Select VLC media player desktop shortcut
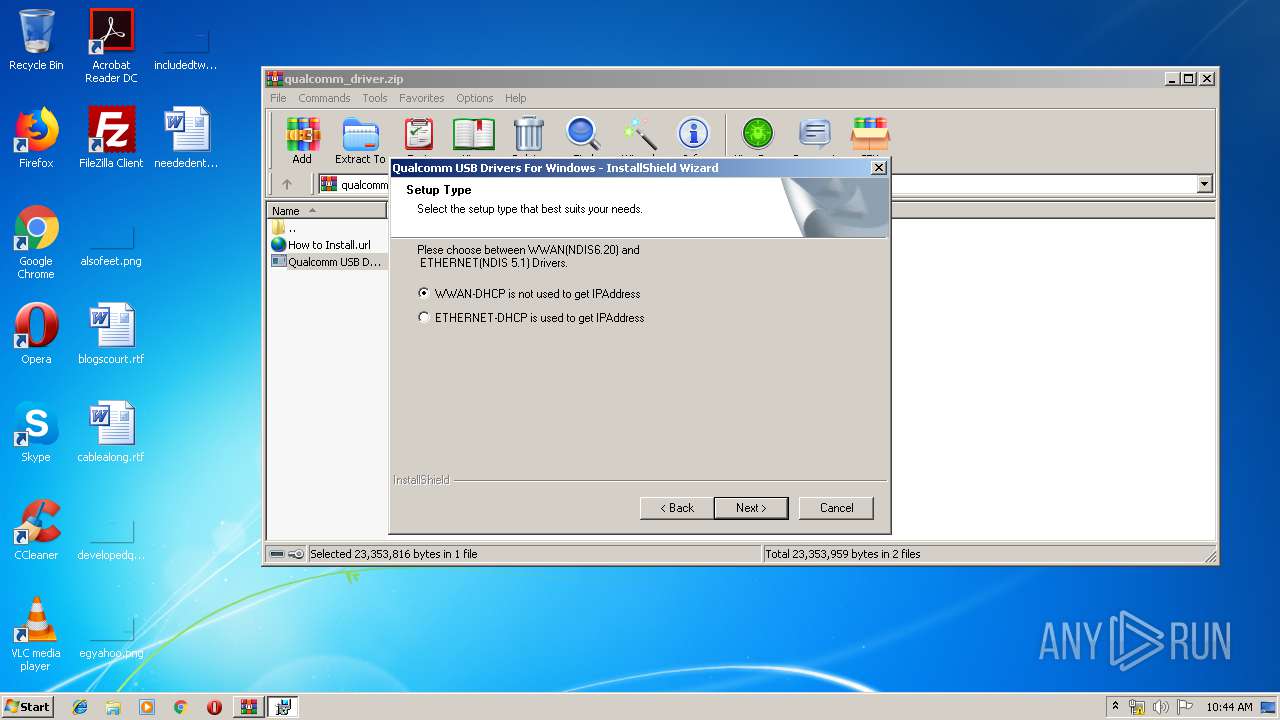The image size is (1280, 720). coord(36,633)
